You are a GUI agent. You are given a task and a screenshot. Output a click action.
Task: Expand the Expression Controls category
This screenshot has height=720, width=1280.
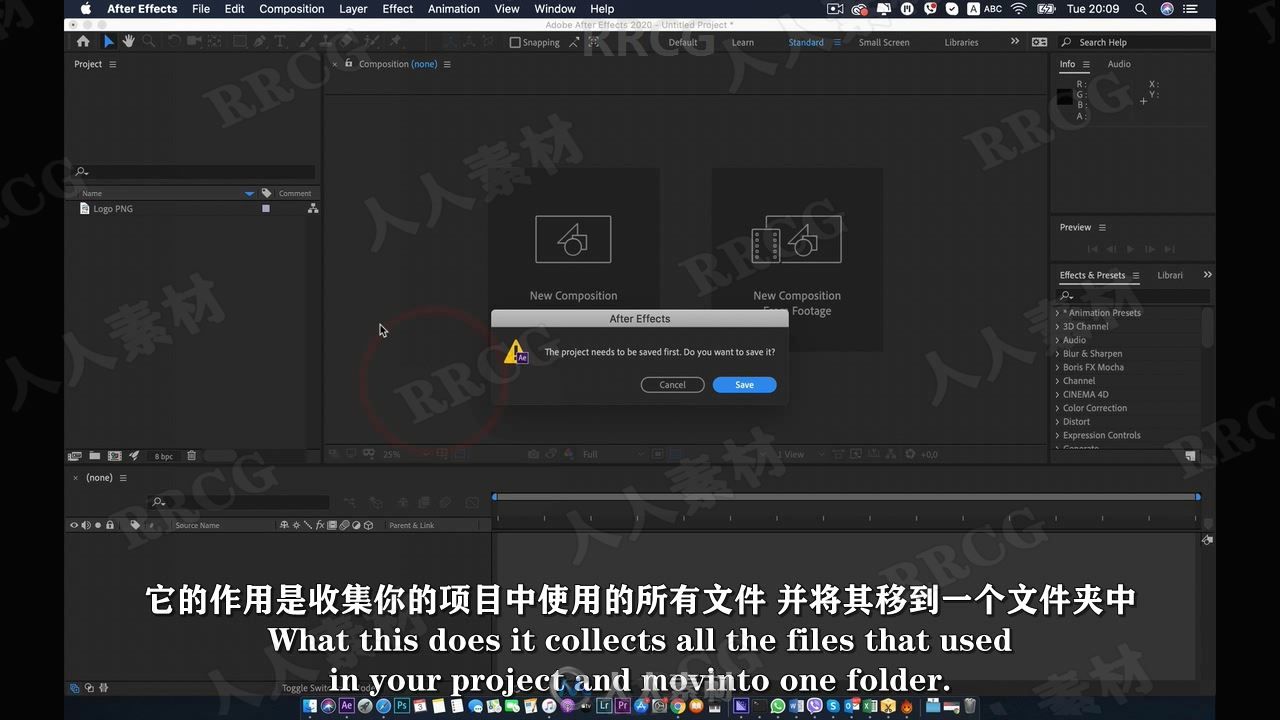tap(1058, 435)
